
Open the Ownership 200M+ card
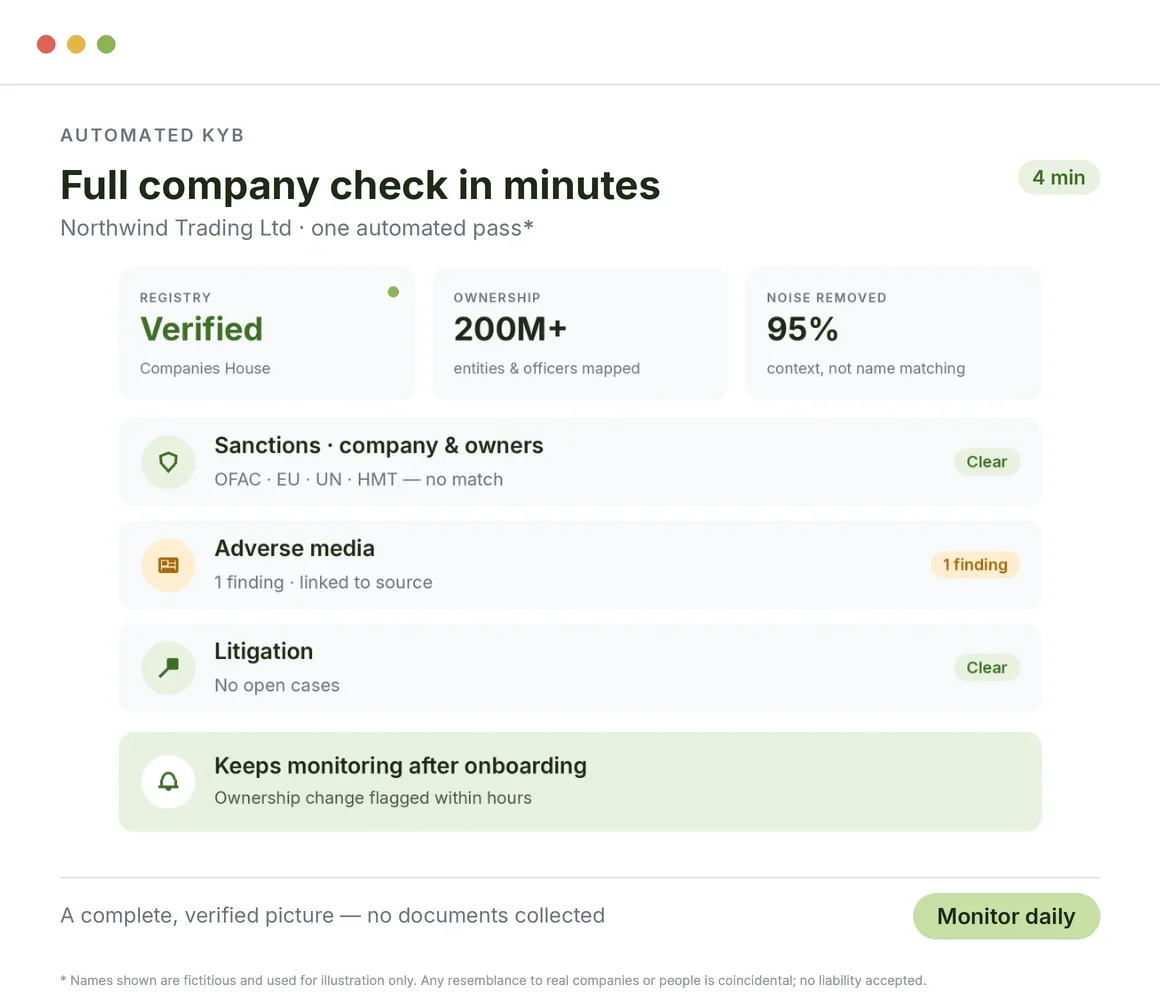pos(580,334)
